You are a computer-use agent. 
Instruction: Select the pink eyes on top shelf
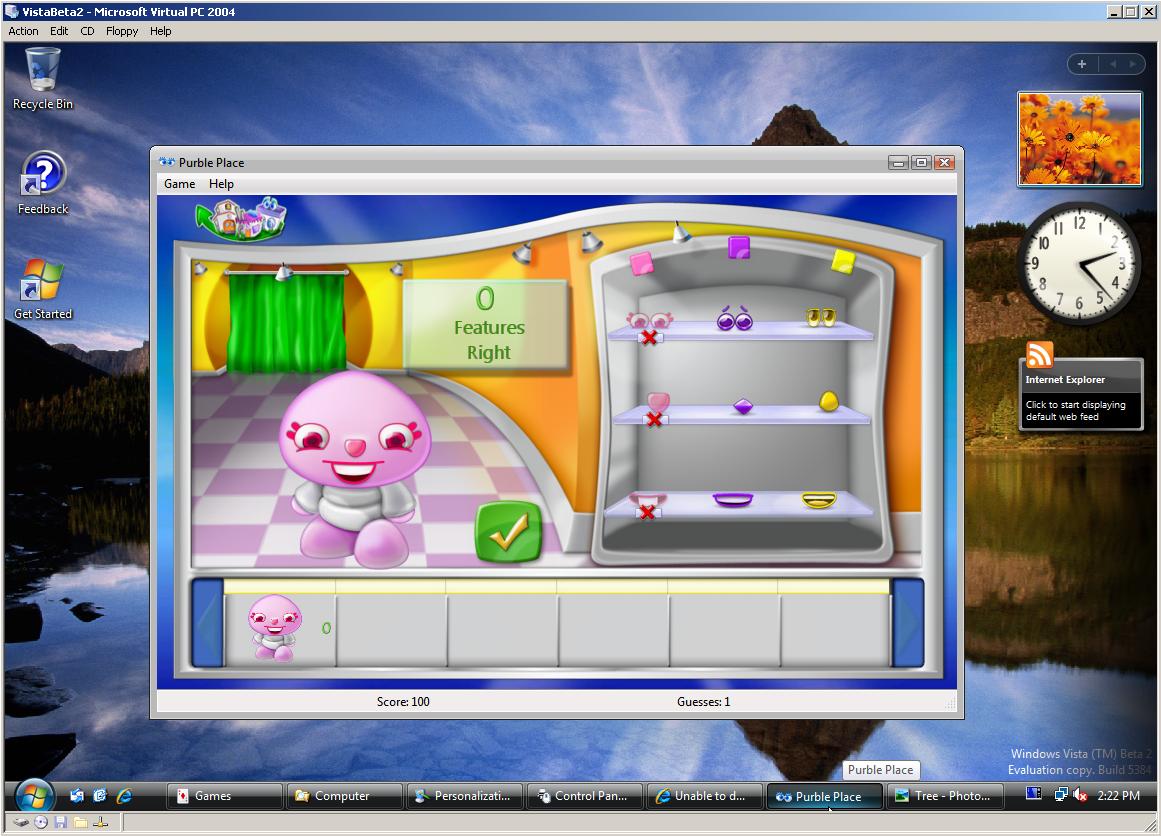pos(649,321)
